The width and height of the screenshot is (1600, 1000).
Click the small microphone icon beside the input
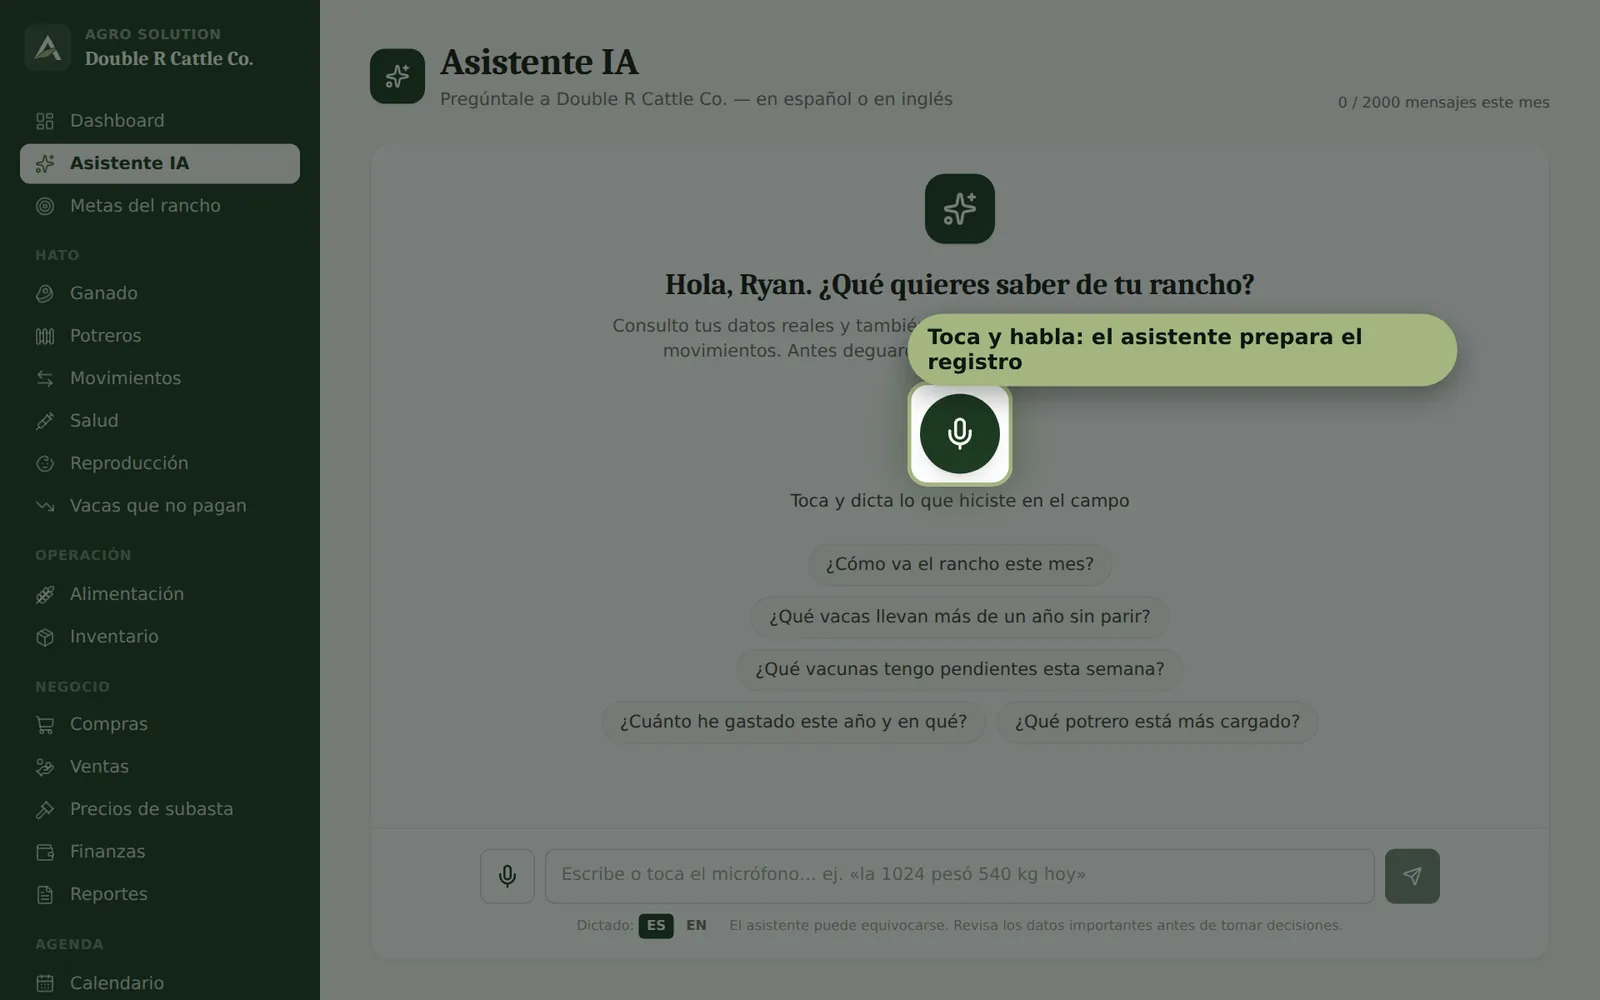[507, 876]
